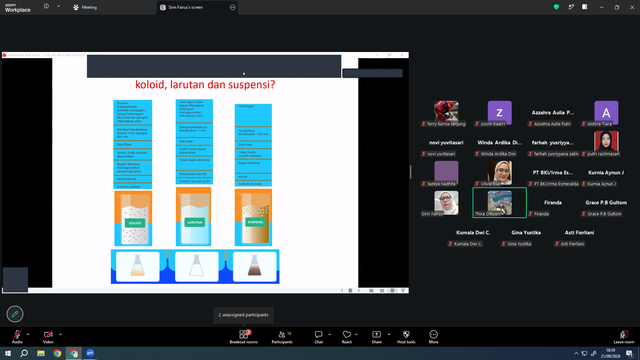Click the '2 unassigned participants' tooltip
Viewport: 640px width, 360px height.
pyautogui.click(x=244, y=315)
